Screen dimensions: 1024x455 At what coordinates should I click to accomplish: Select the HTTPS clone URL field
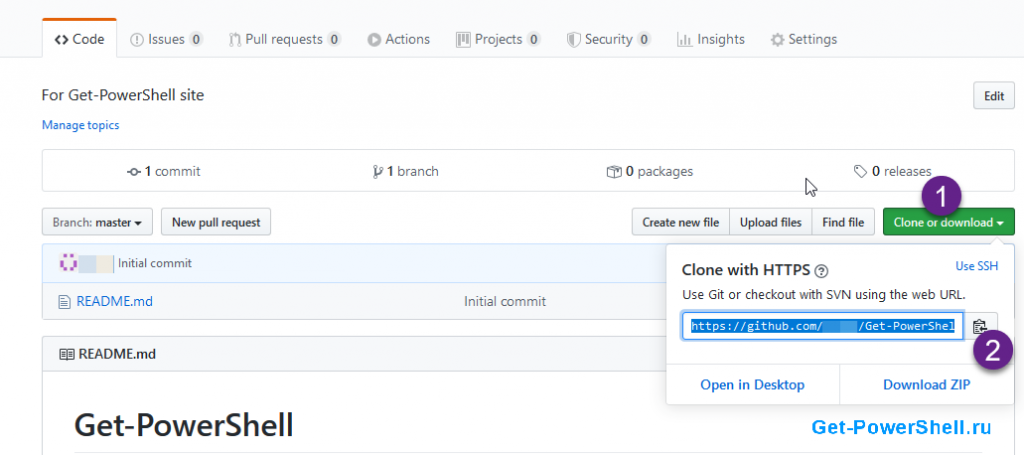[824, 326]
